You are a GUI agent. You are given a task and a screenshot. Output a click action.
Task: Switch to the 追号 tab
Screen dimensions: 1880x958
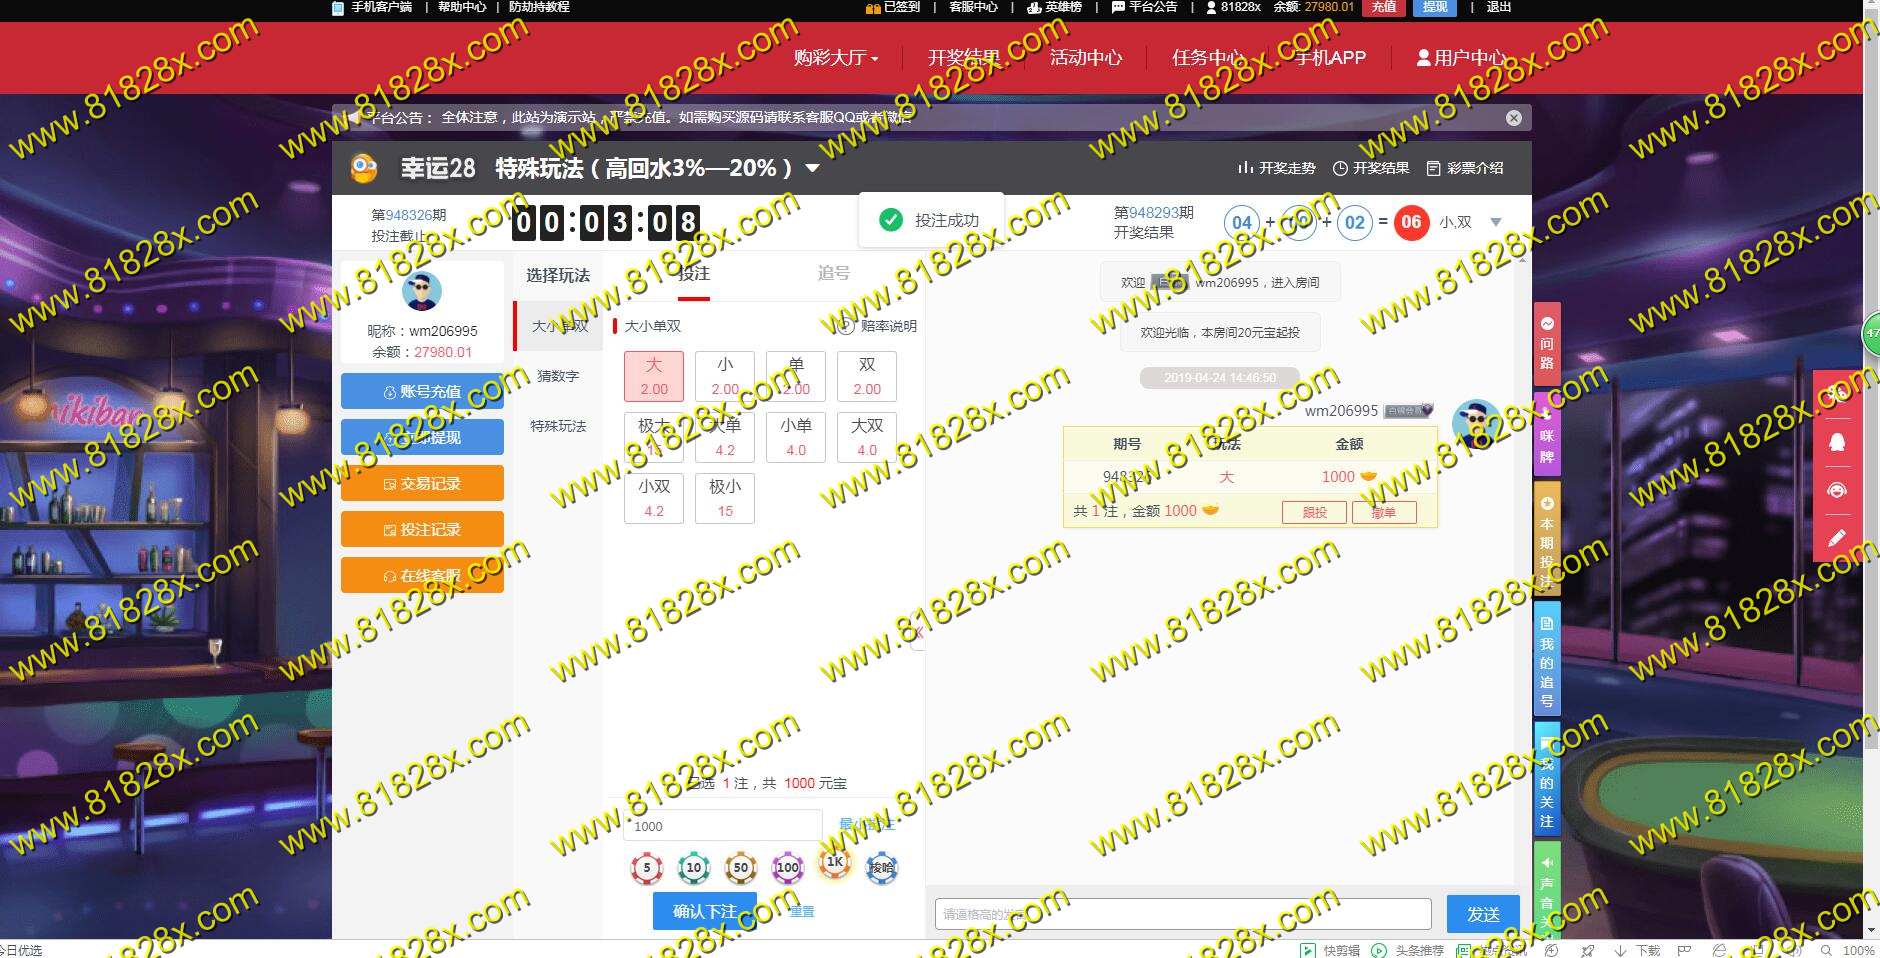click(833, 273)
